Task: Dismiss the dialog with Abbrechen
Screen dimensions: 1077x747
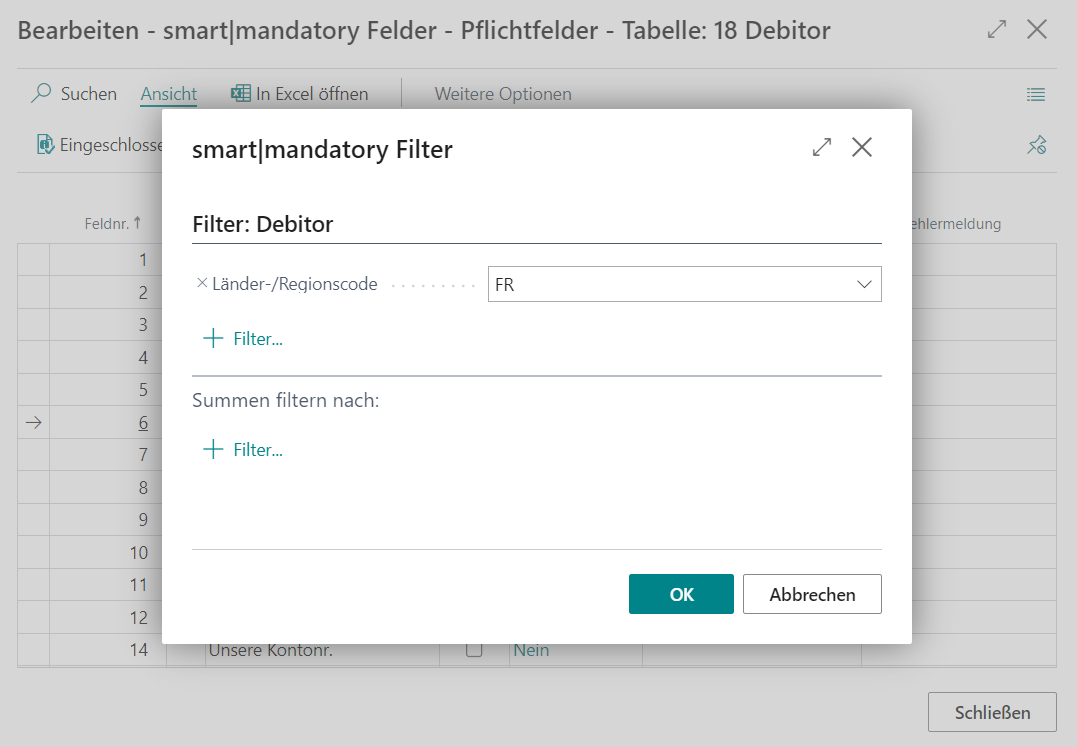Action: [811, 593]
